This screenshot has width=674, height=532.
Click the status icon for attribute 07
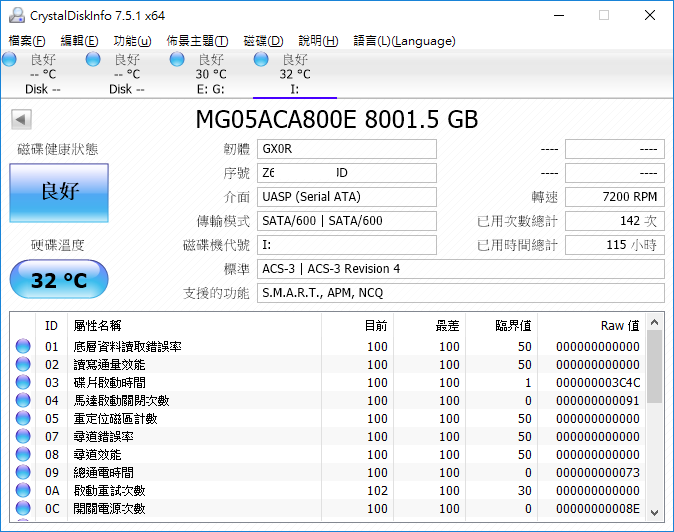(23, 436)
